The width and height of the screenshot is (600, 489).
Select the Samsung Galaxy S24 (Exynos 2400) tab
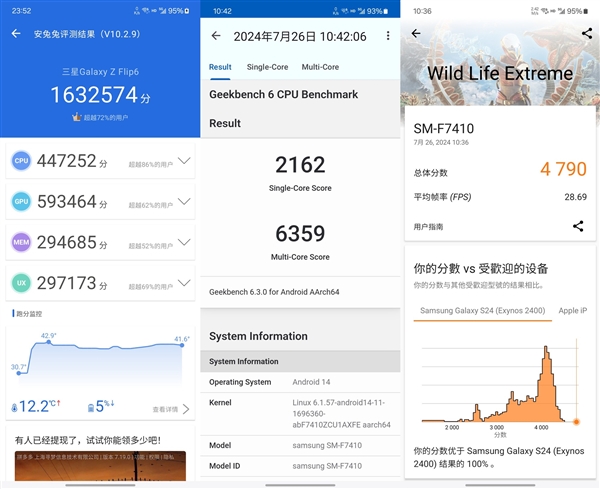(482, 311)
